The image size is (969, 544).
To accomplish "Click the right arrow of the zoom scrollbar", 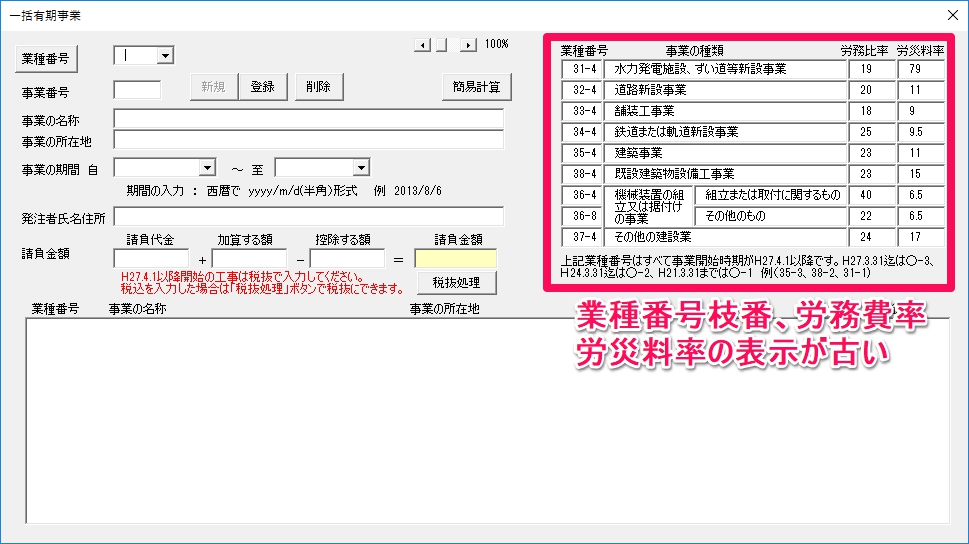I will [467, 45].
